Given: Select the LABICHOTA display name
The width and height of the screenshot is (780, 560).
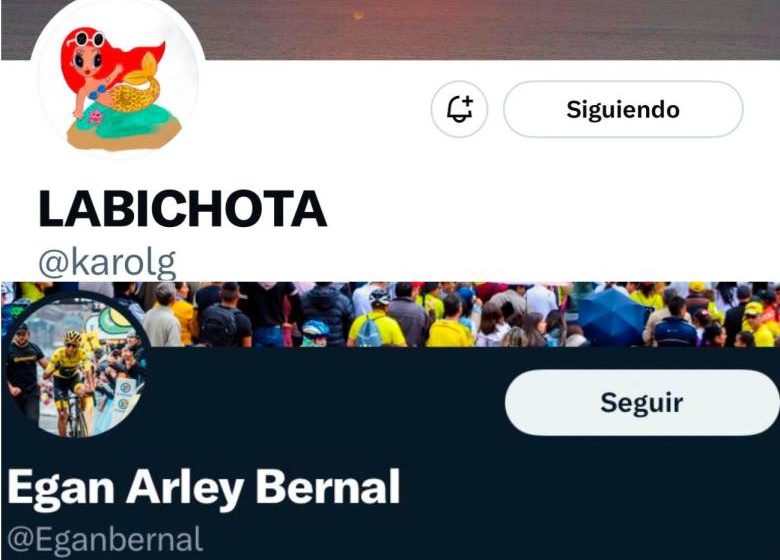Looking at the screenshot, I should (183, 209).
